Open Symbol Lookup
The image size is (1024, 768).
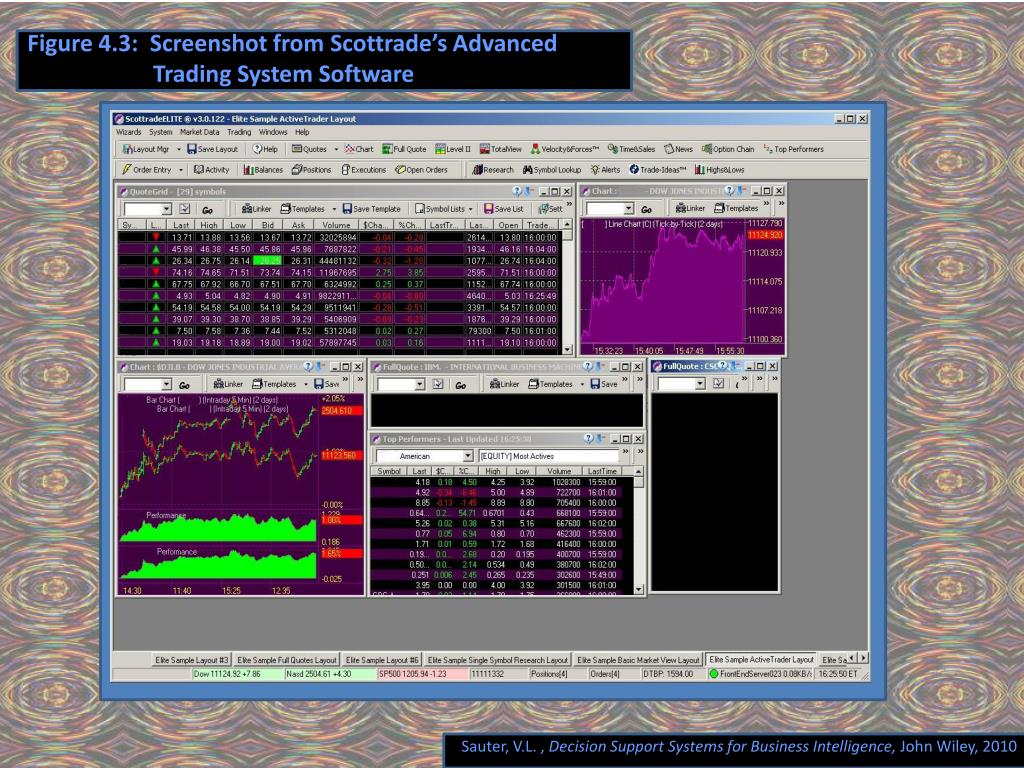552,170
